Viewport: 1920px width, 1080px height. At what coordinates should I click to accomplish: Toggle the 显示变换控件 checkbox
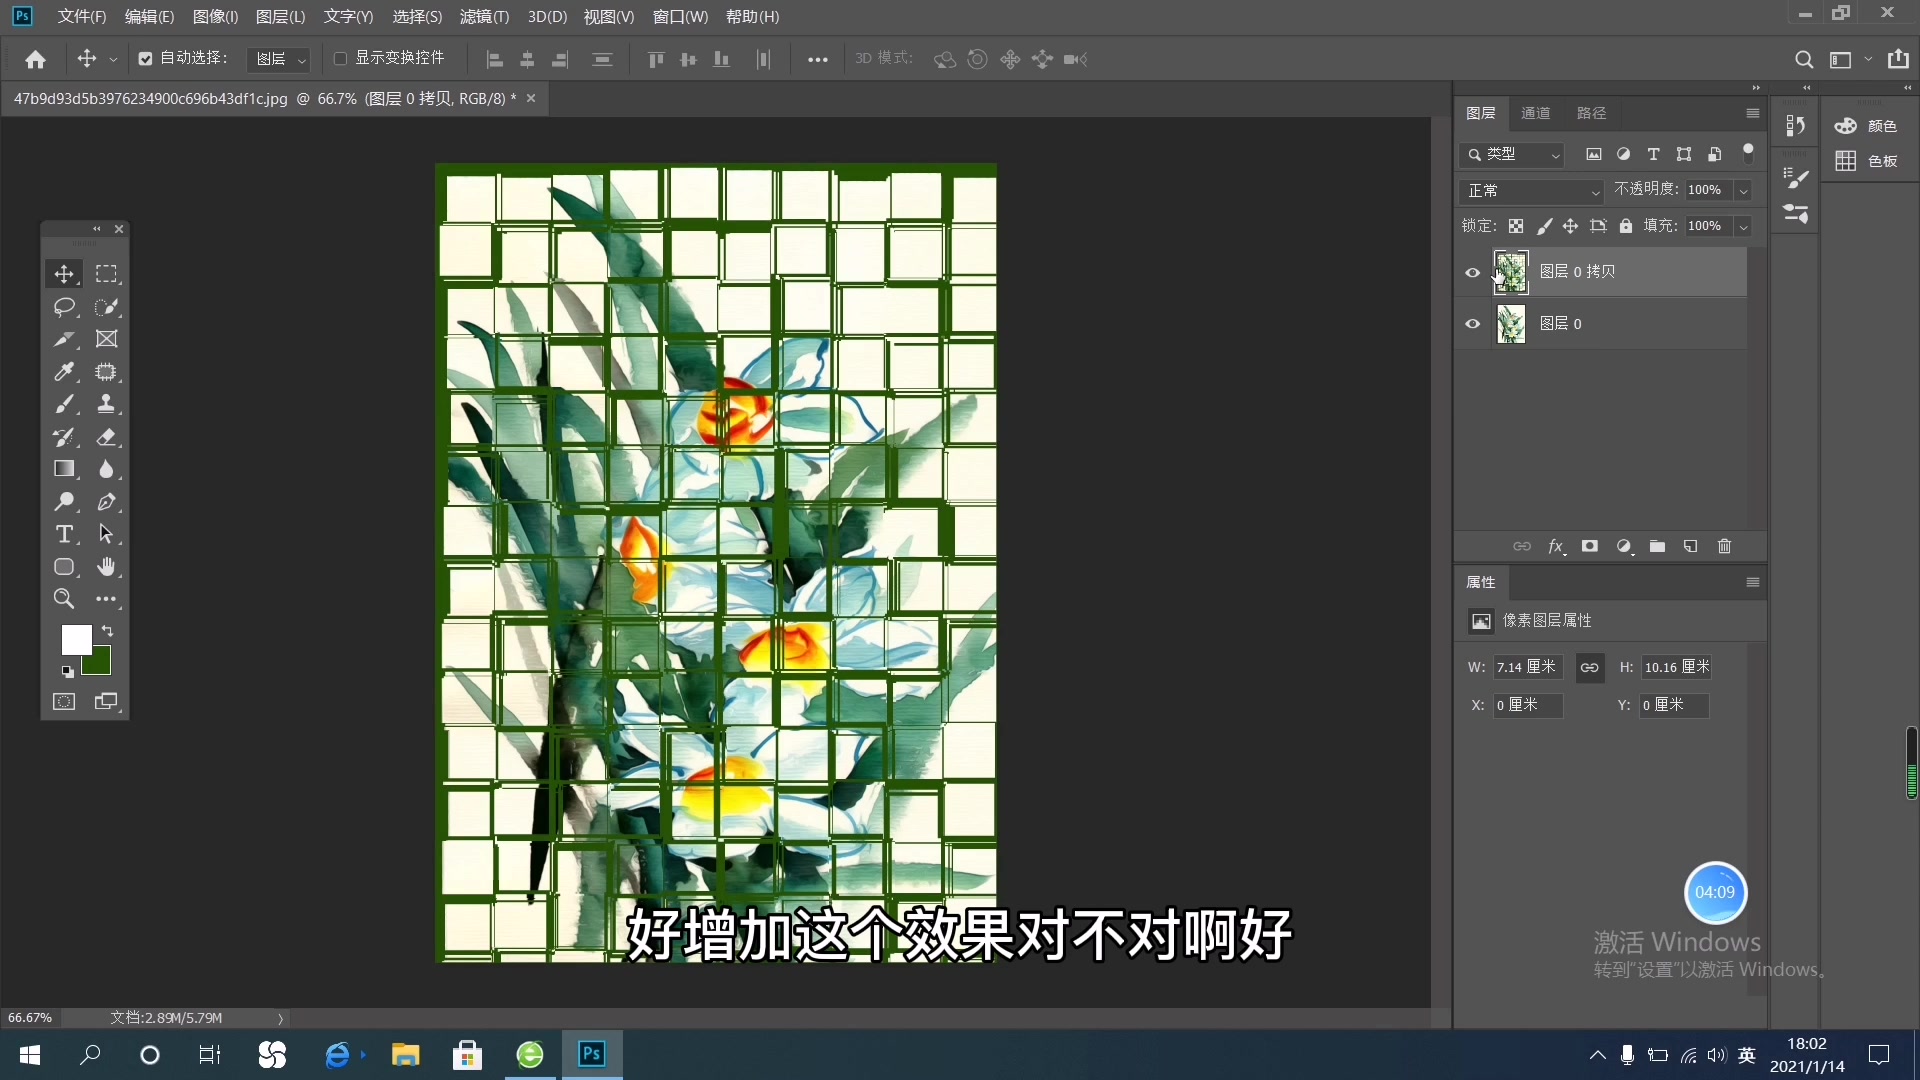coord(340,58)
